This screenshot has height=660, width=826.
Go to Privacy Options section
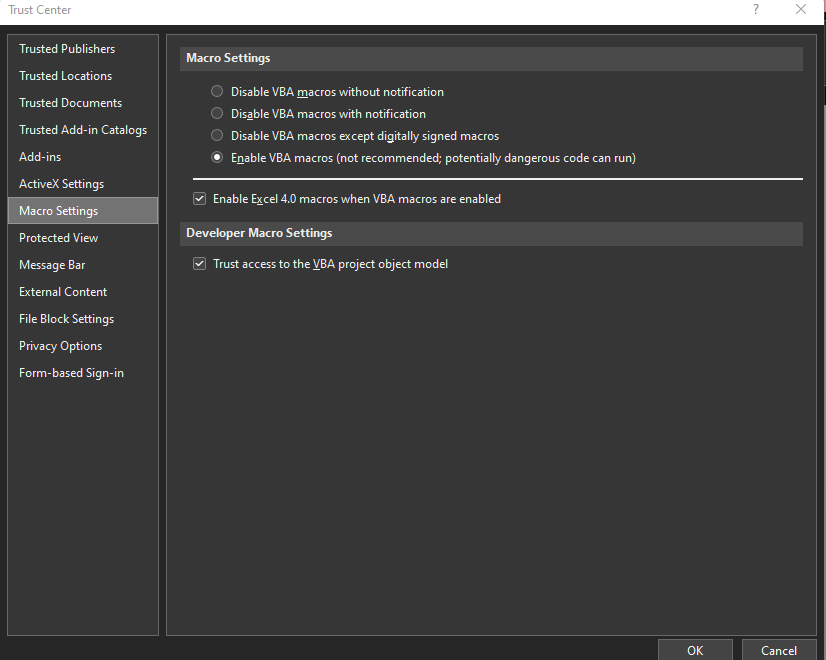[x=83, y=346]
